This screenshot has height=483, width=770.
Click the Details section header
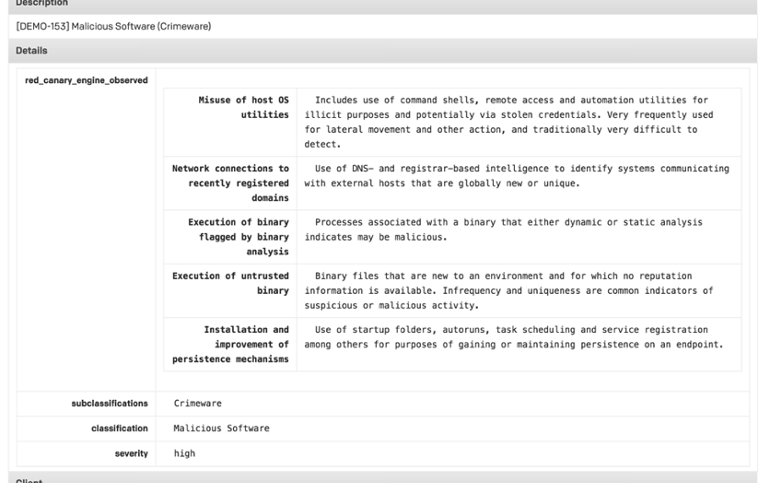(x=31, y=50)
